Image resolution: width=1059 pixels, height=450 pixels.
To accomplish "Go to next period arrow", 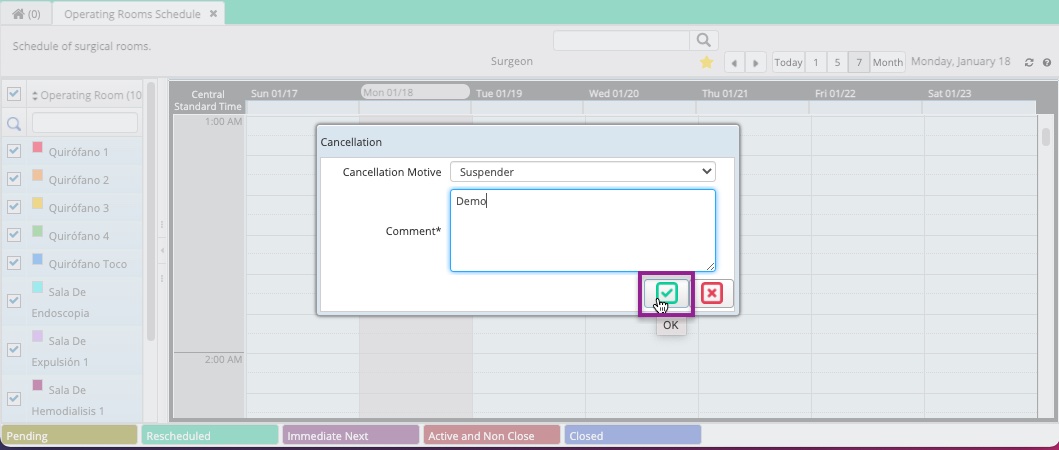I will (x=756, y=62).
